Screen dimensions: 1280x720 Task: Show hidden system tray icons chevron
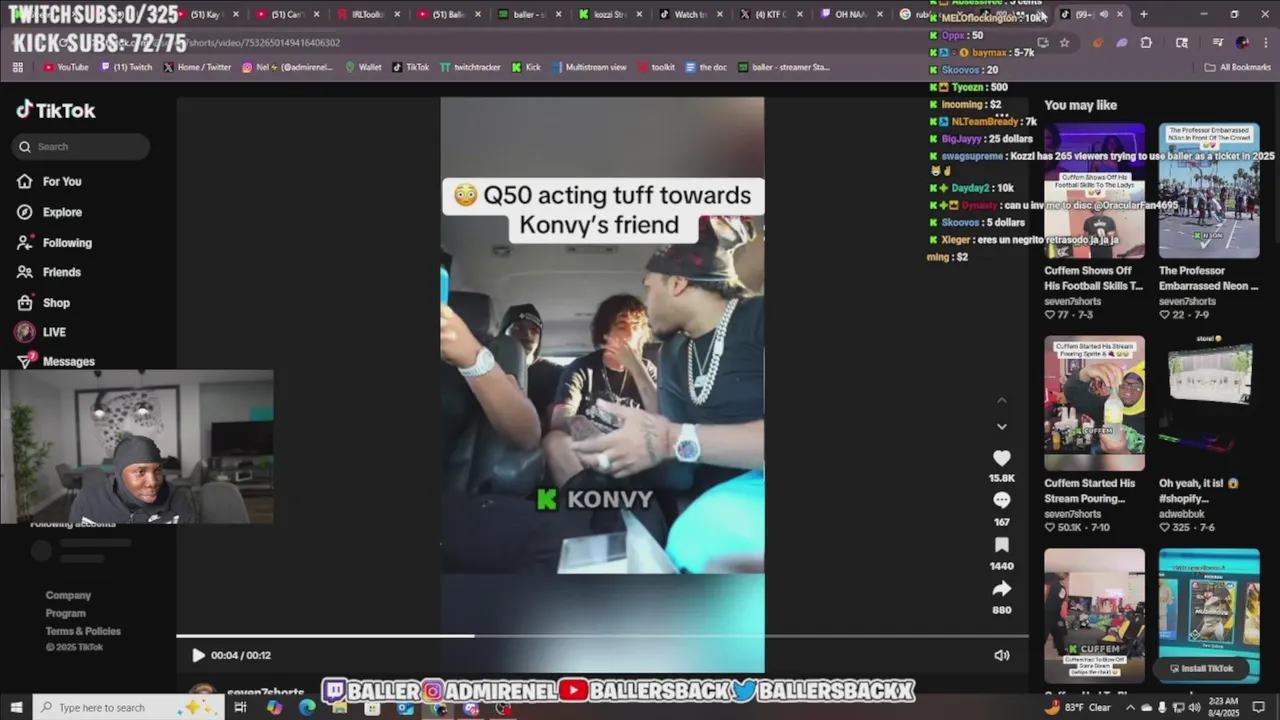point(1129,707)
